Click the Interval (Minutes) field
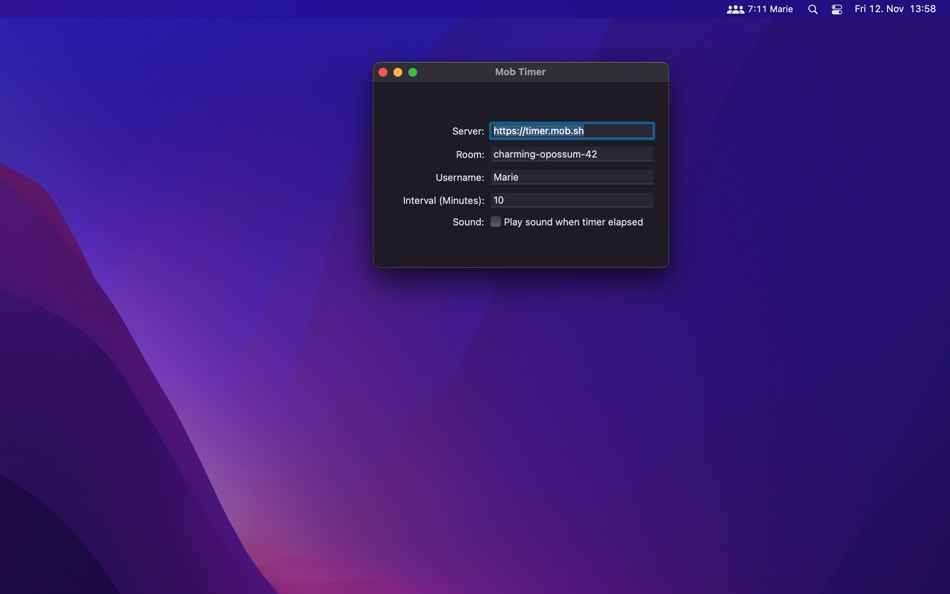This screenshot has width=950, height=594. (572, 200)
